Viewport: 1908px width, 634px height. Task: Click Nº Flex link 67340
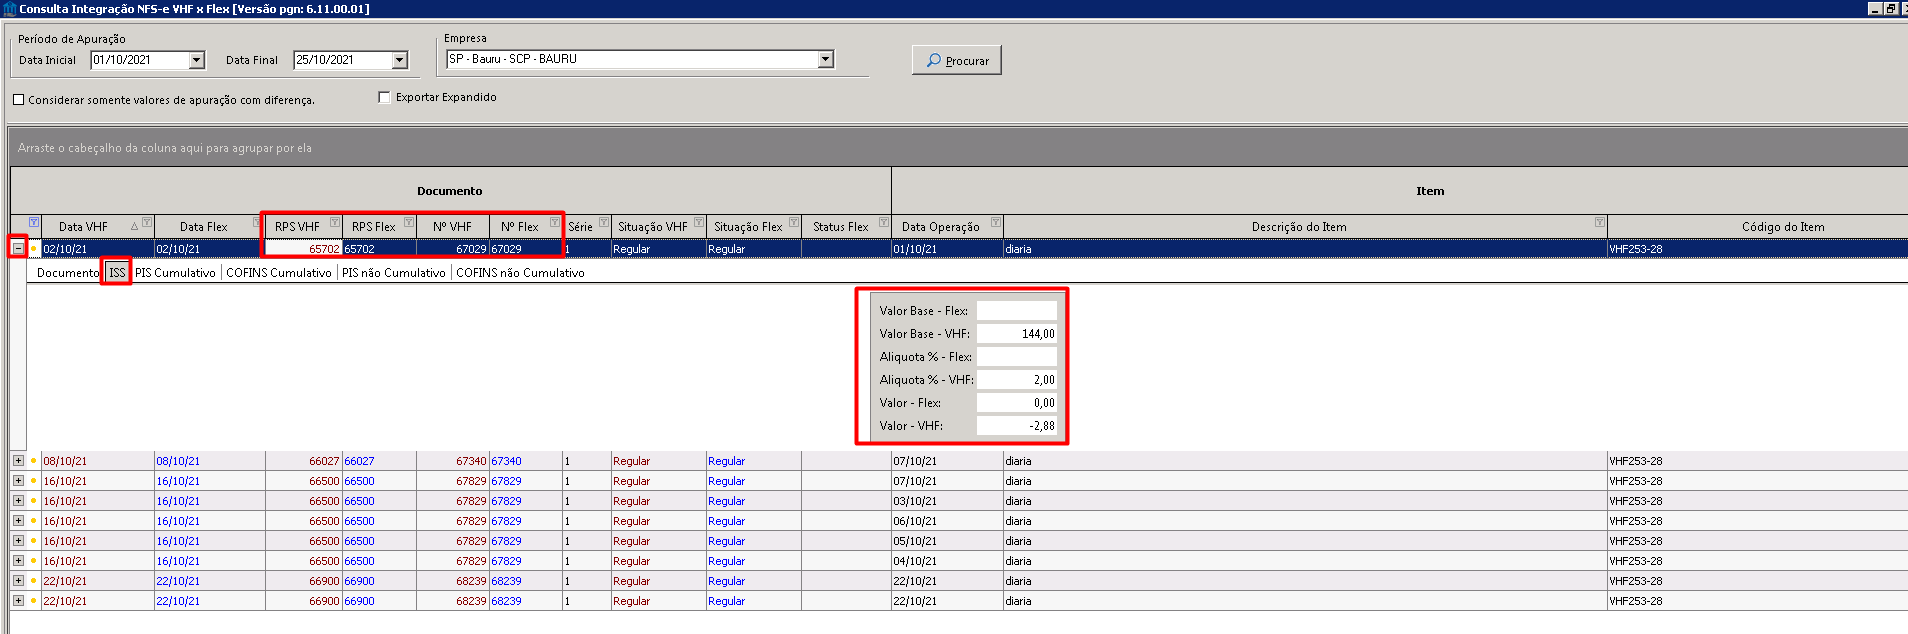click(x=506, y=461)
